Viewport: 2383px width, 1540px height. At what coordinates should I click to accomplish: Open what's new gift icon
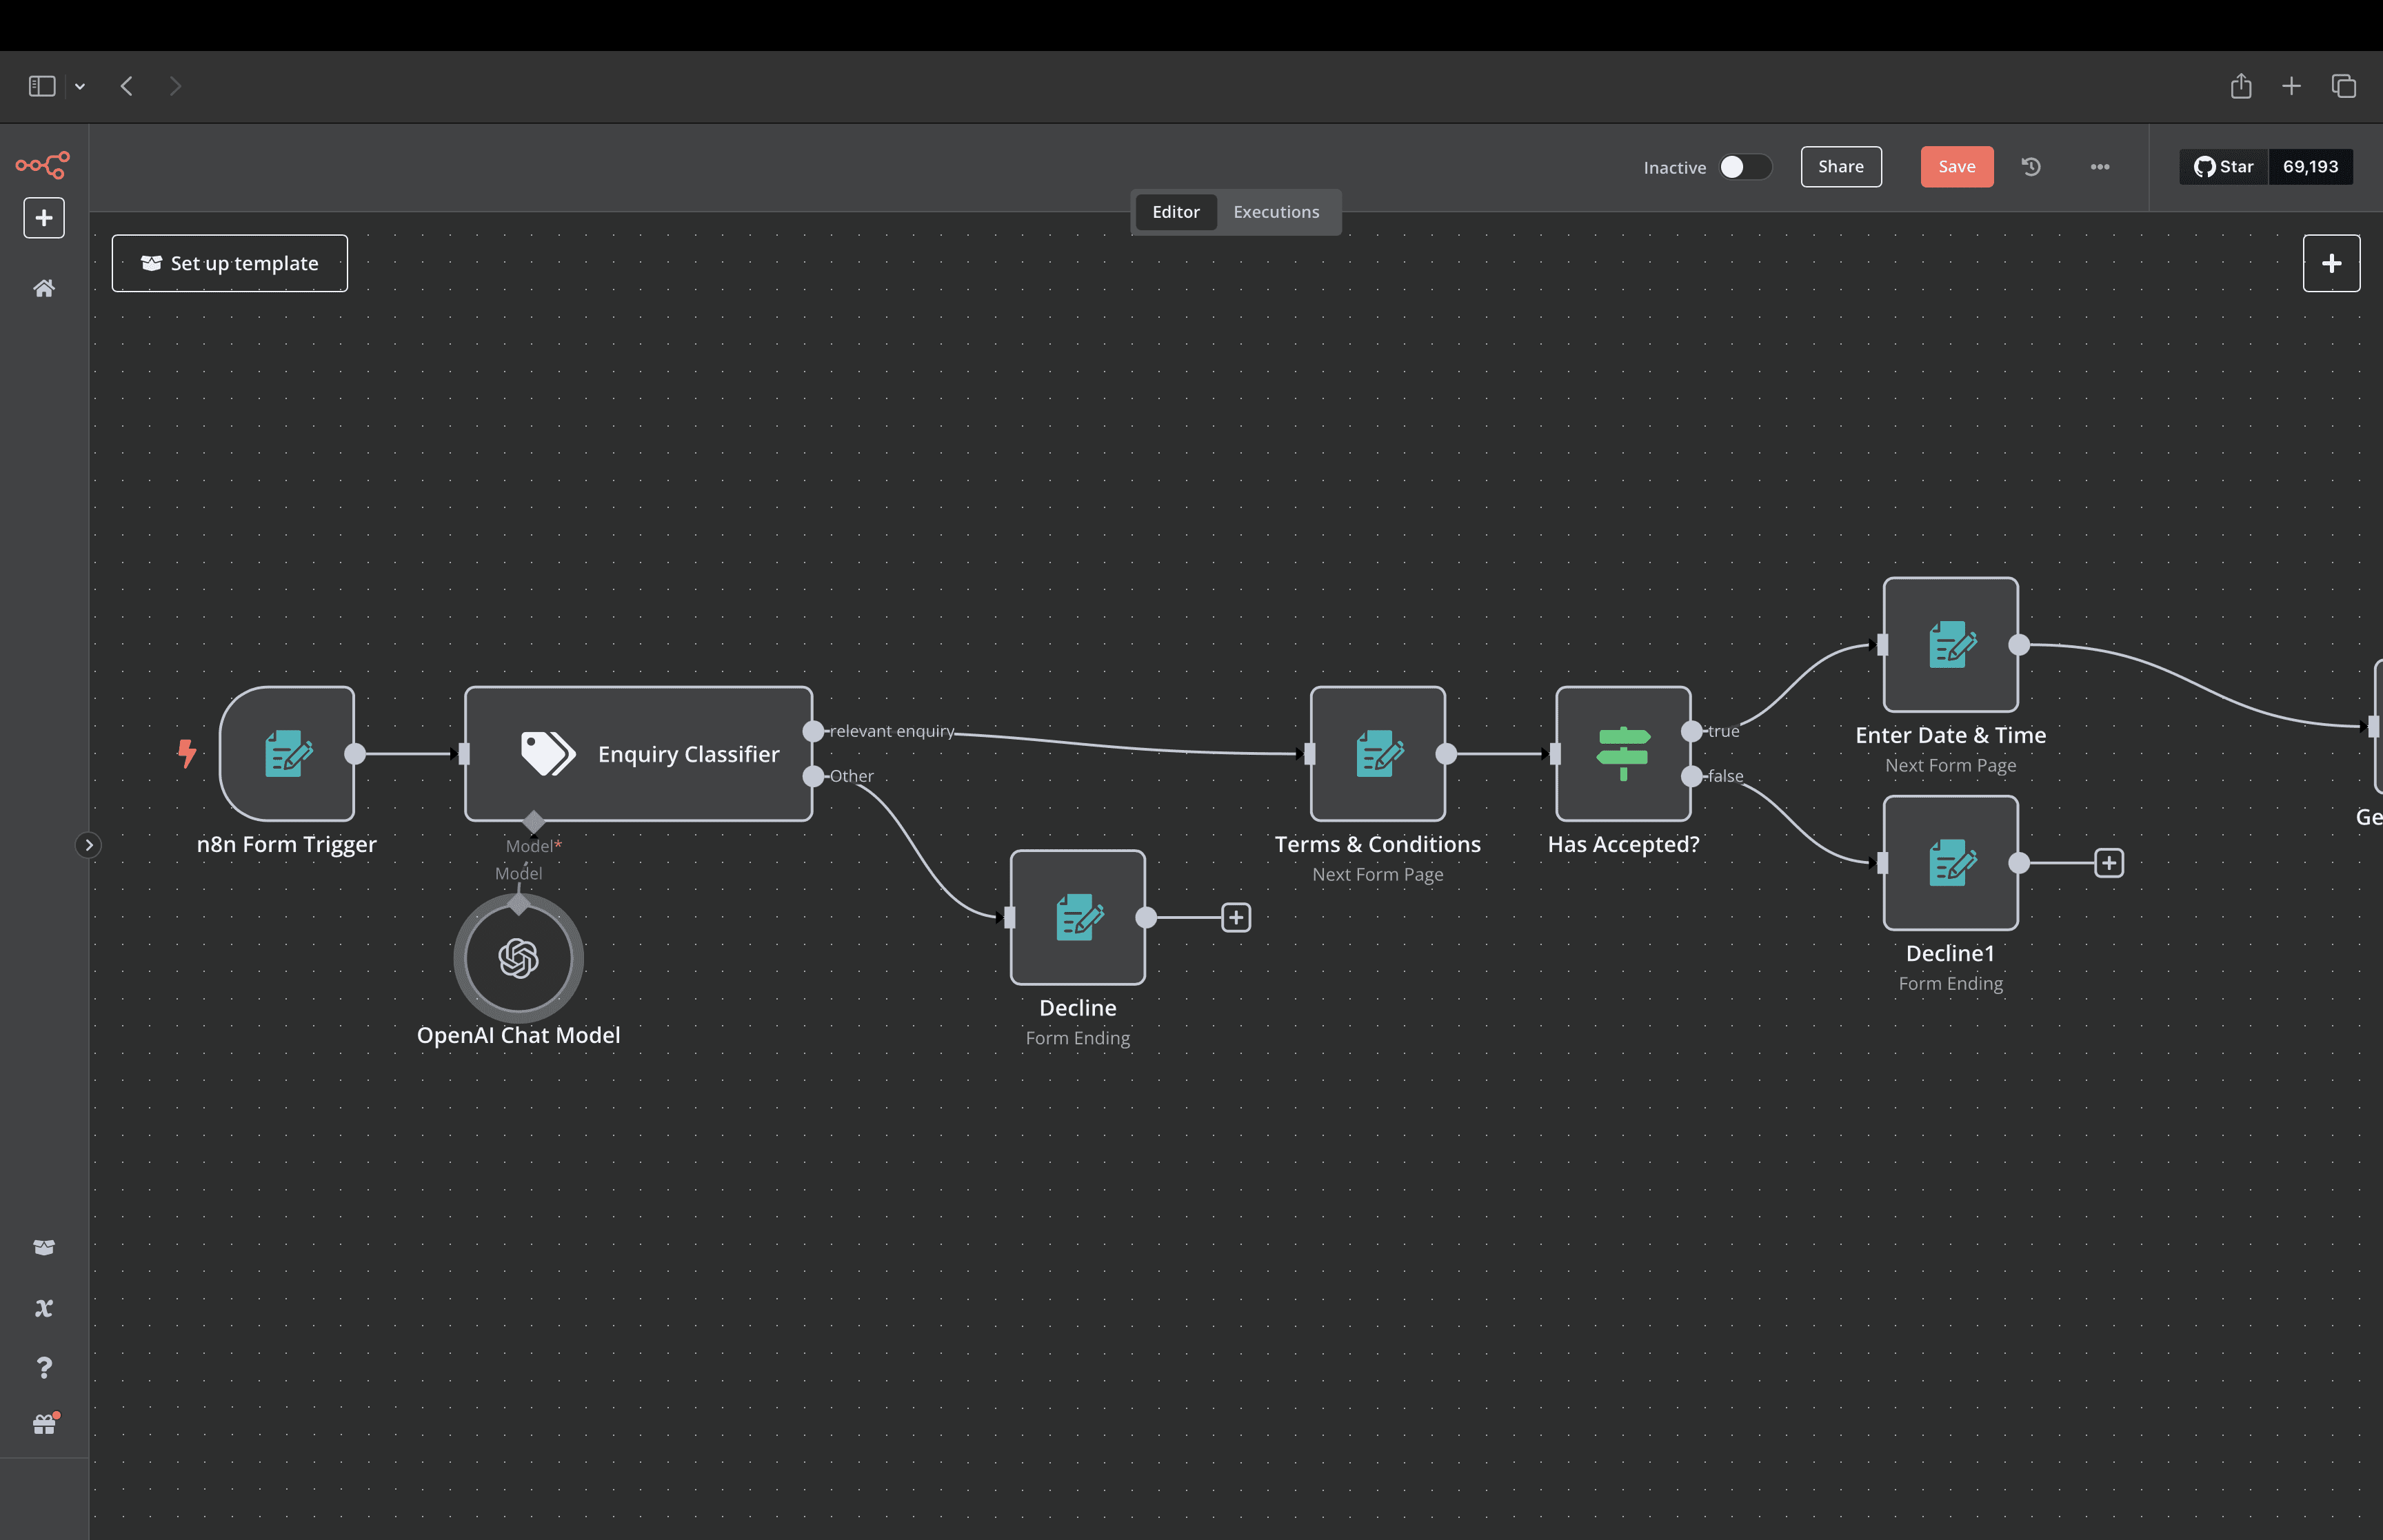click(44, 1424)
